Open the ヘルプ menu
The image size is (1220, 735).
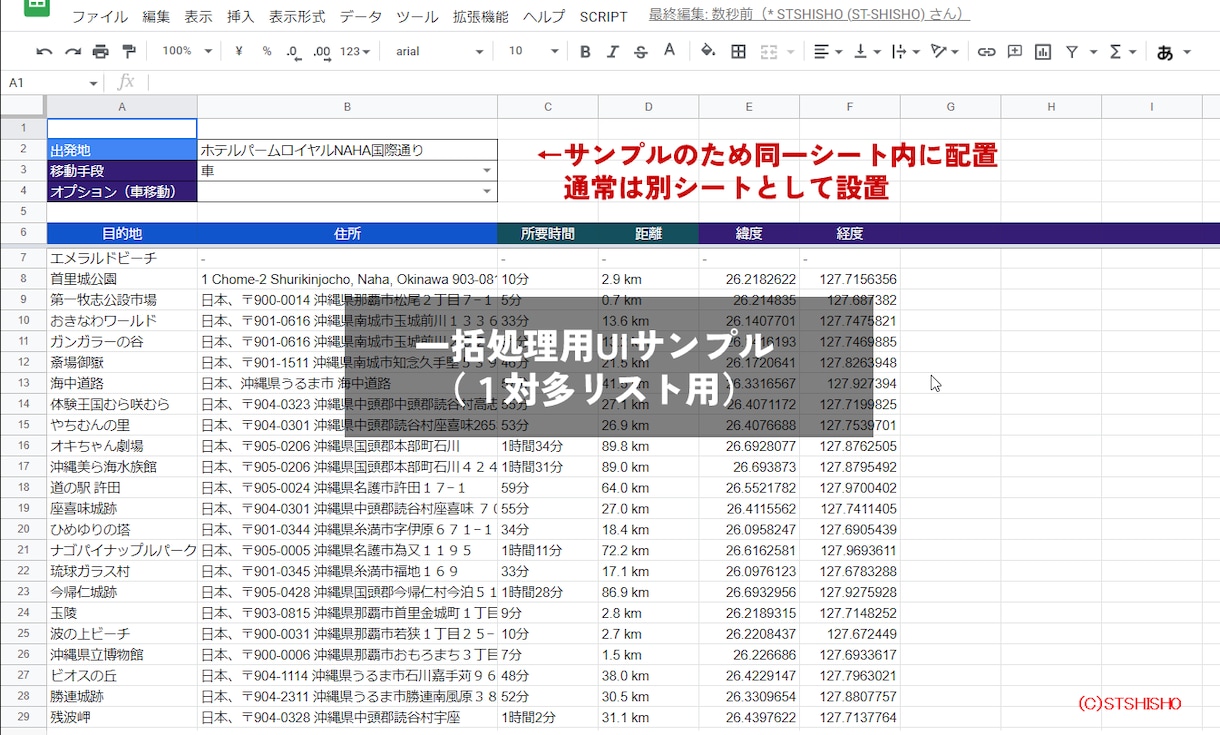click(544, 16)
